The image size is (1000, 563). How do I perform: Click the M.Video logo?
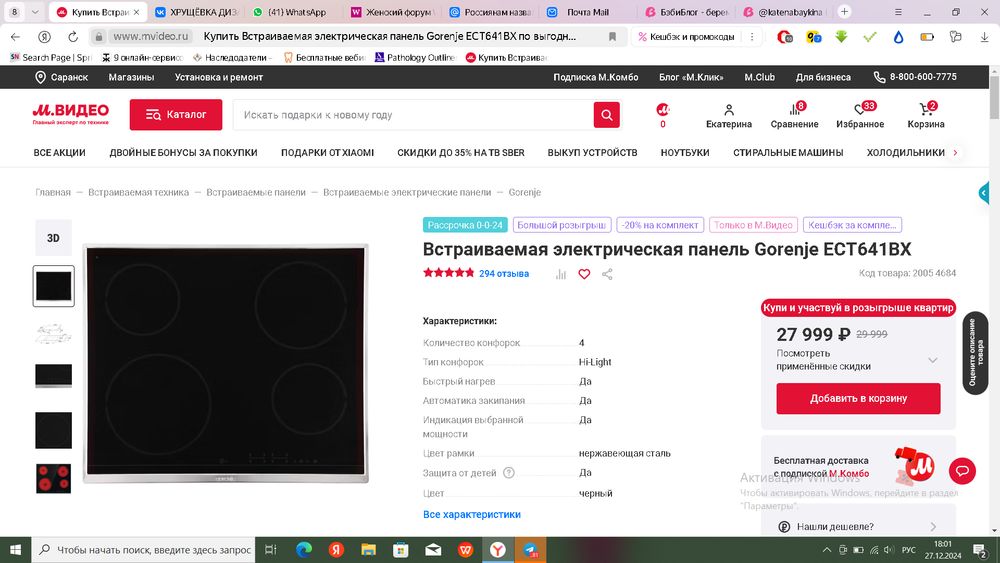[x=71, y=113]
